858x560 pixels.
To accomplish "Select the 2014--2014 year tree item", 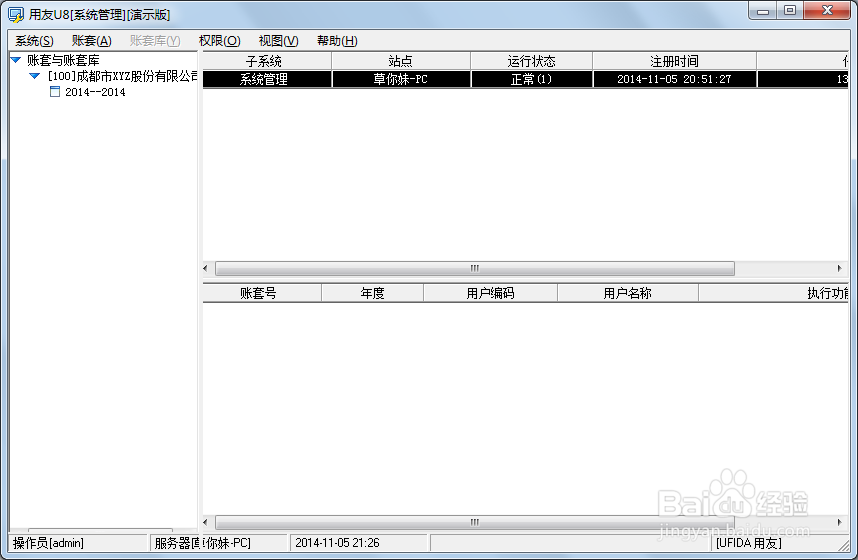I will (x=95, y=92).
